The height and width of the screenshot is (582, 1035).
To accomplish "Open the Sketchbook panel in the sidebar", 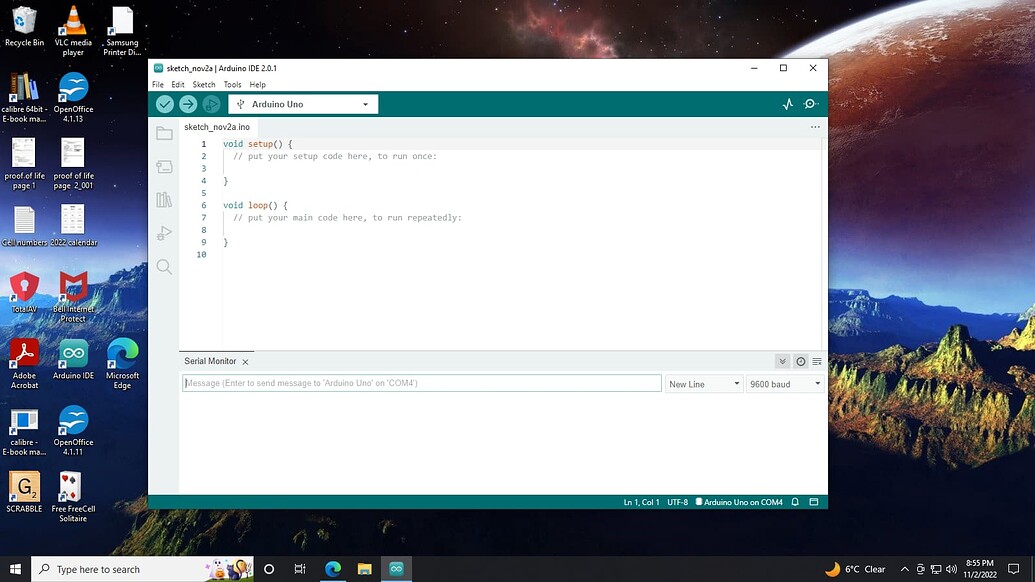I will (x=163, y=132).
